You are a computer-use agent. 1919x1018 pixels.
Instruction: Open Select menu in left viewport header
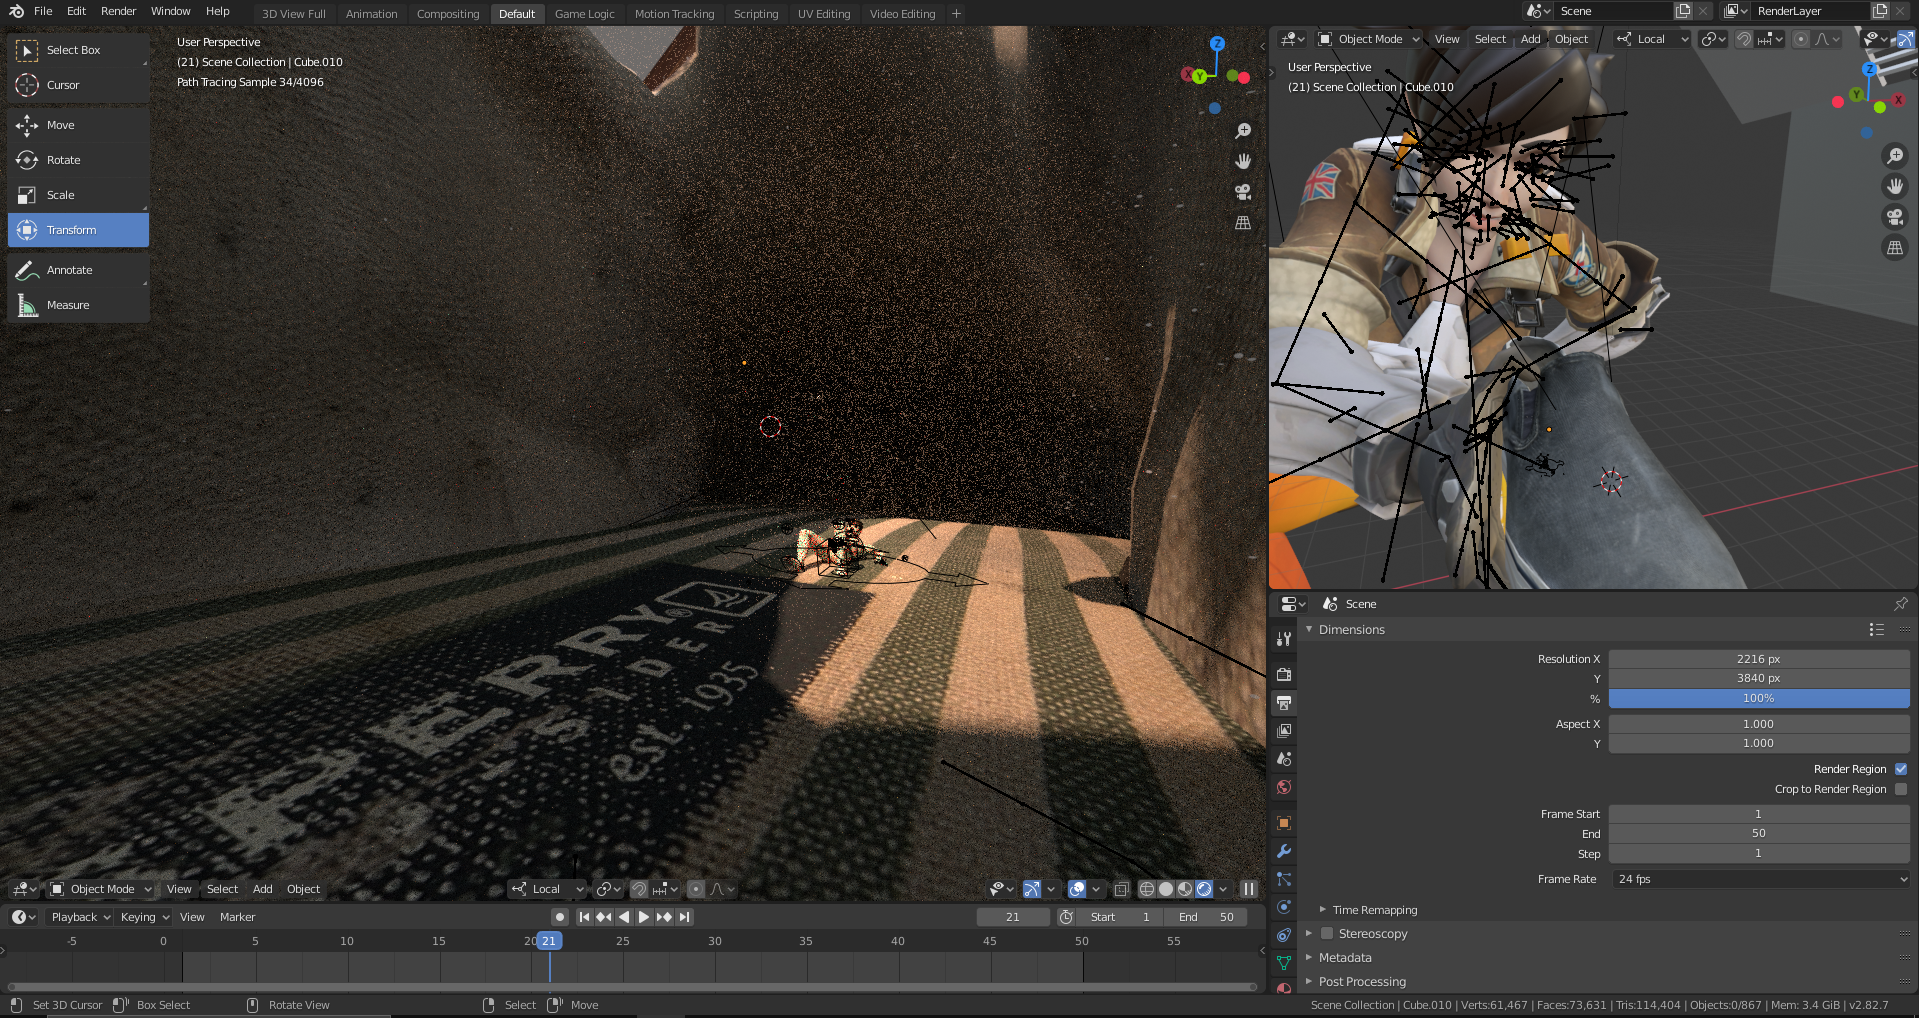[222, 889]
